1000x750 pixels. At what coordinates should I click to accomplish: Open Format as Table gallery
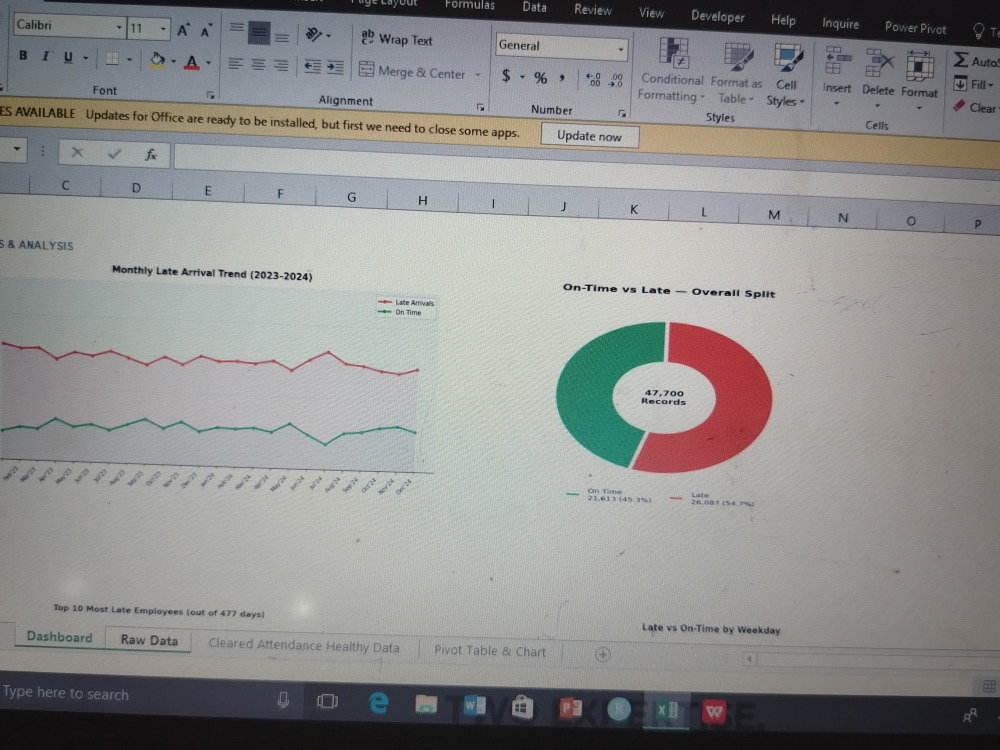[x=736, y=73]
